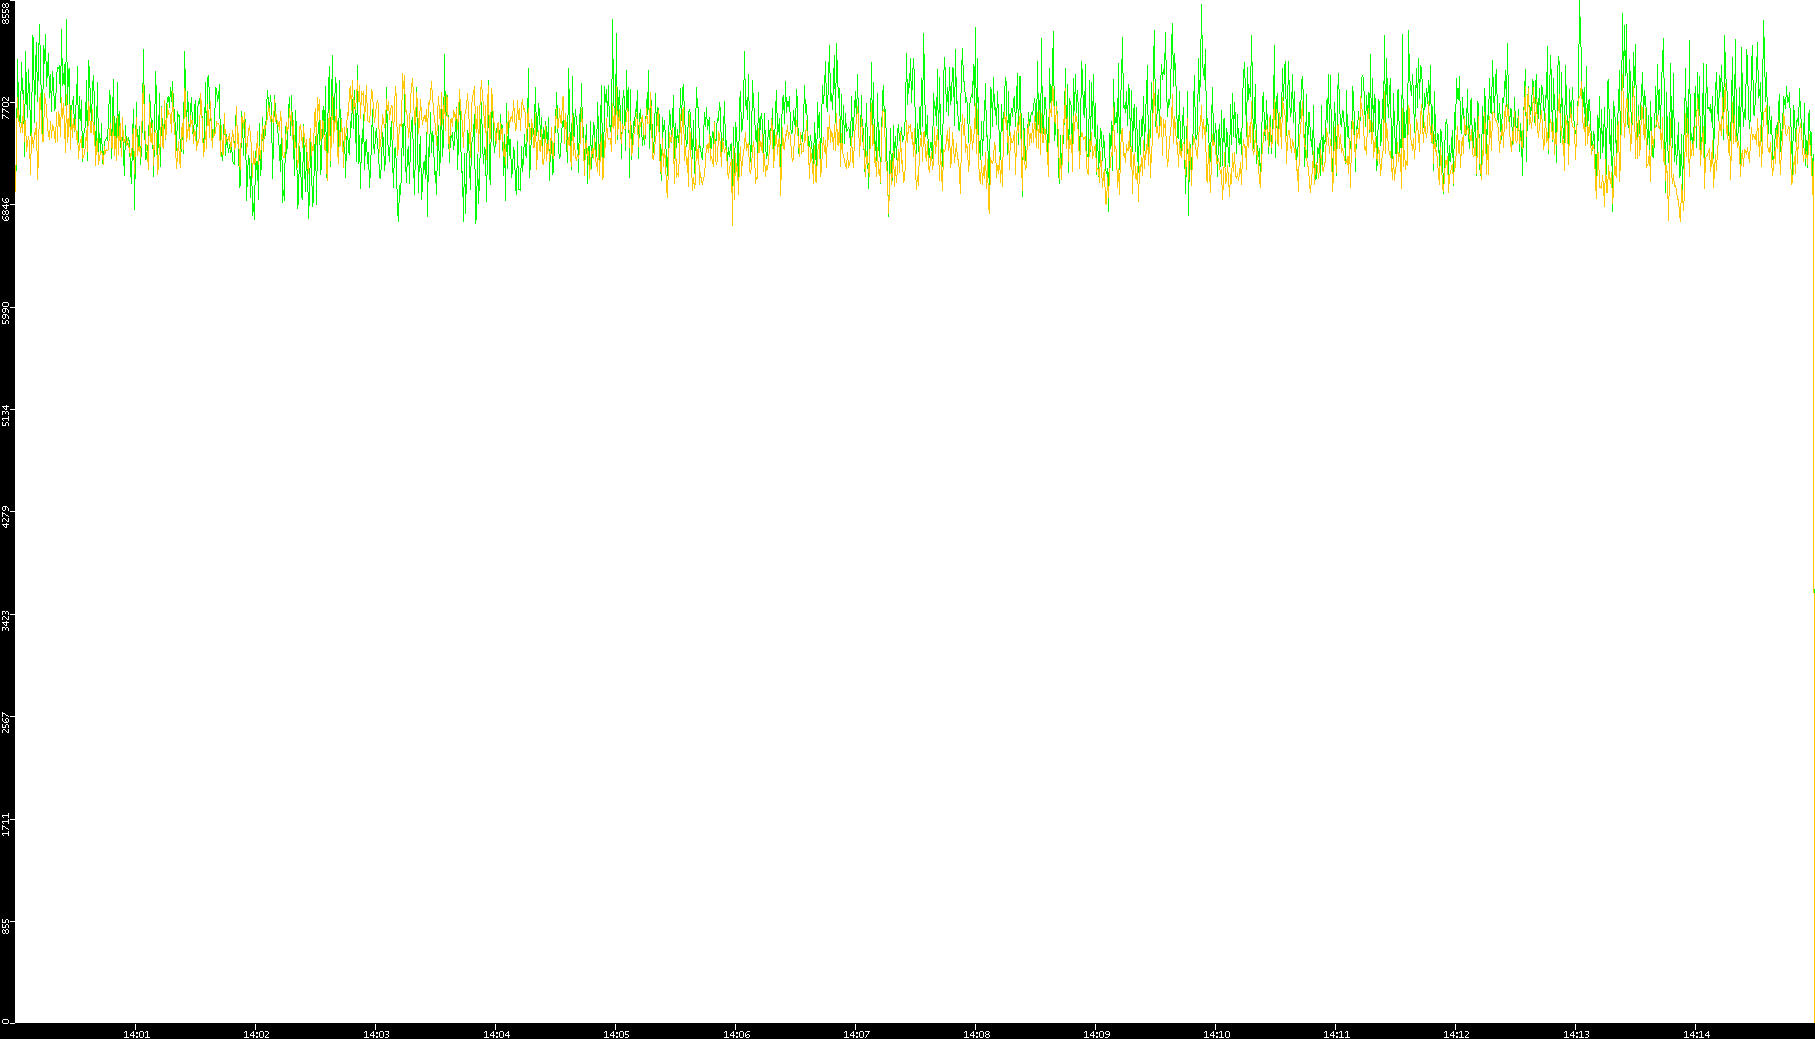Select the 7702 y-axis label
Image resolution: width=1815 pixels, height=1039 pixels.
[x=6, y=107]
